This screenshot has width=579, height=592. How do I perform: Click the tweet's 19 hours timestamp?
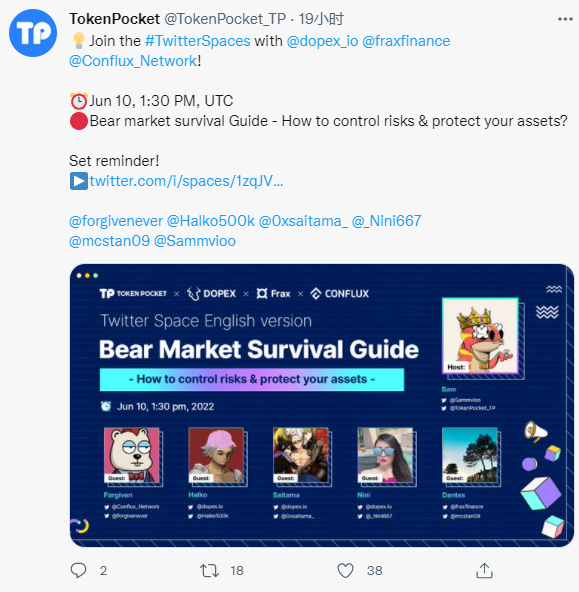coord(321,19)
